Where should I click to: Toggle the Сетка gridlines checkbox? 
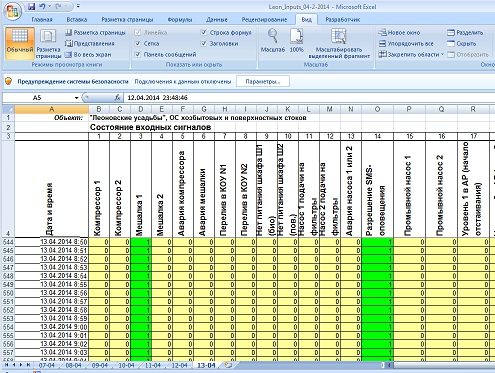pos(138,44)
